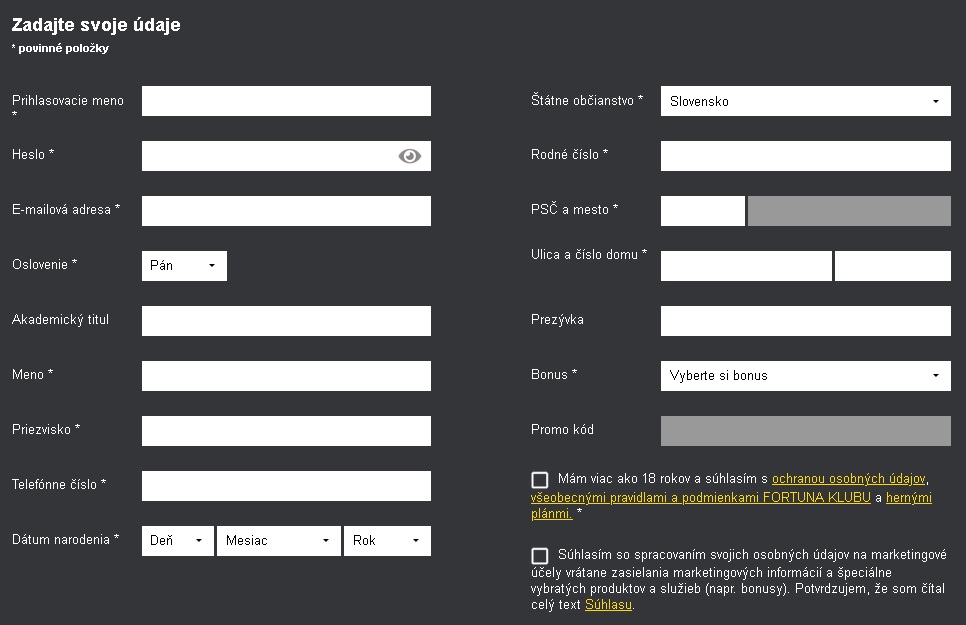The image size is (966, 625).
Task: Open the Rok birth year dropdown
Action: point(387,541)
